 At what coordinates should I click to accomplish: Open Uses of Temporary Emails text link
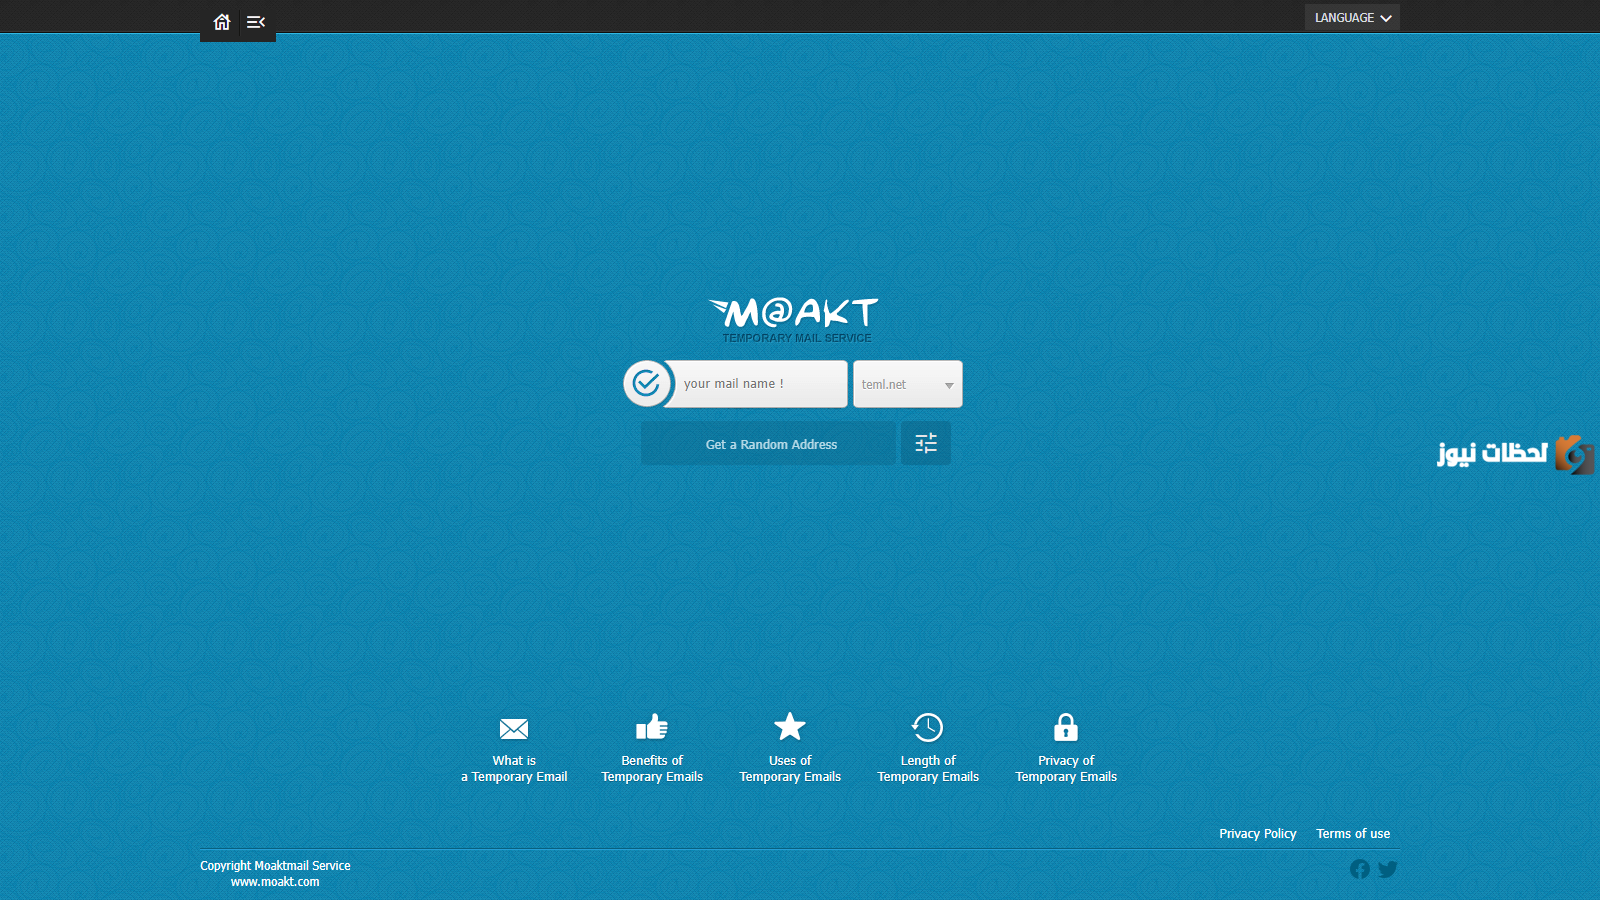(790, 769)
